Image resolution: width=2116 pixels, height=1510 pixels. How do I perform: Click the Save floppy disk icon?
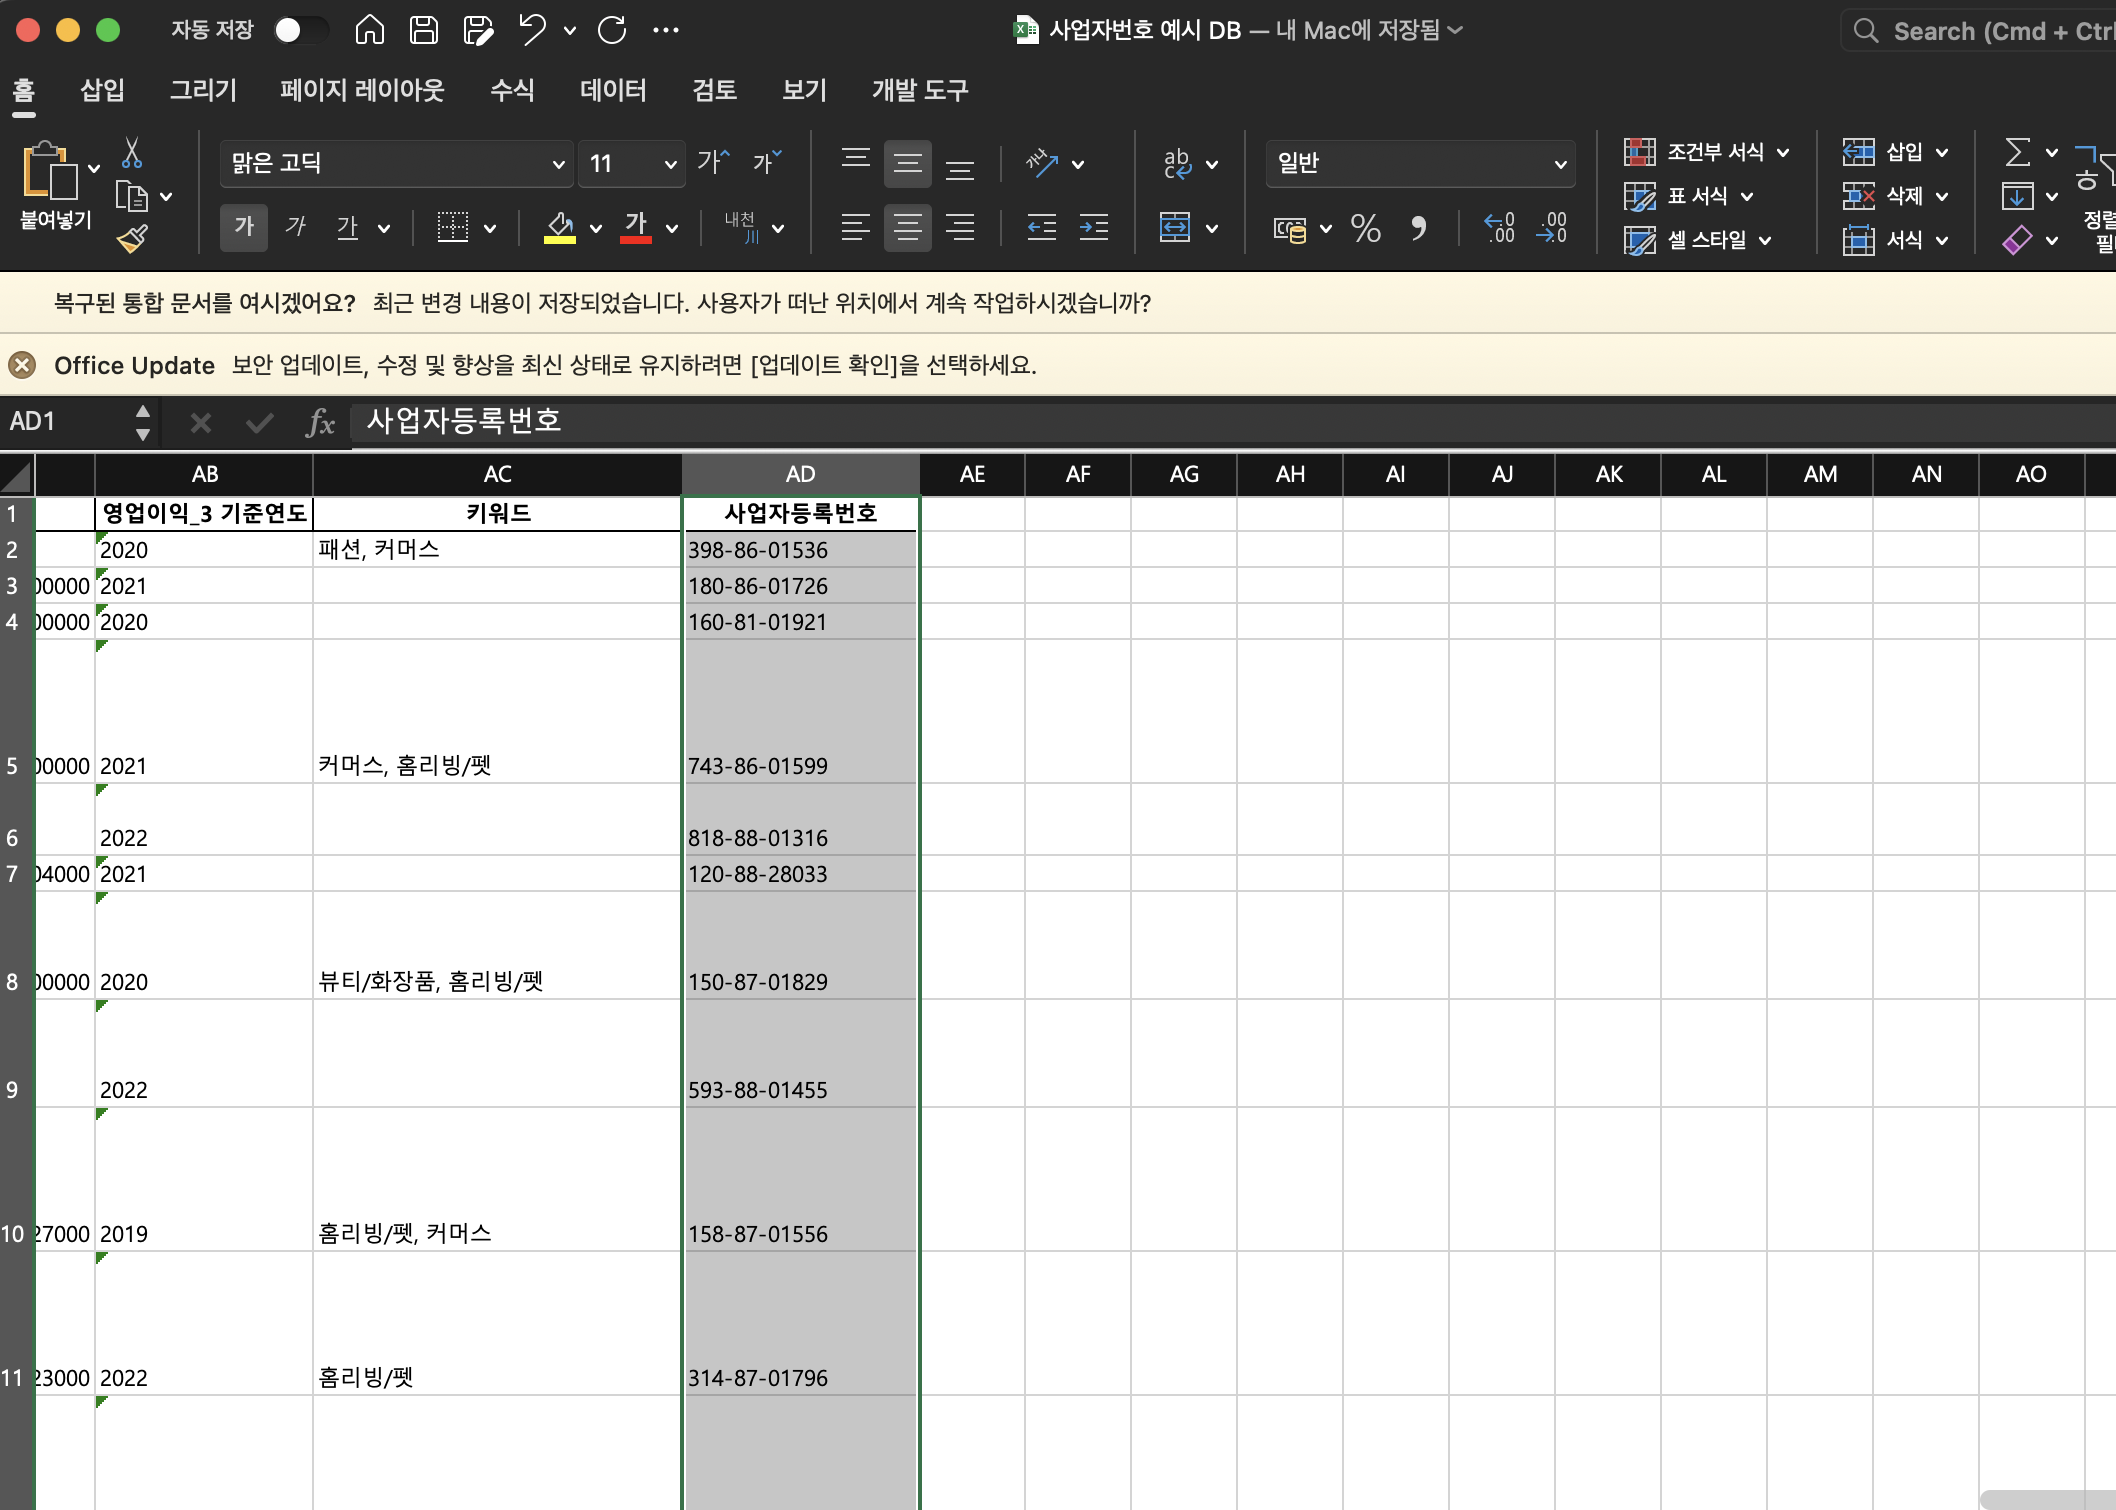(x=424, y=30)
